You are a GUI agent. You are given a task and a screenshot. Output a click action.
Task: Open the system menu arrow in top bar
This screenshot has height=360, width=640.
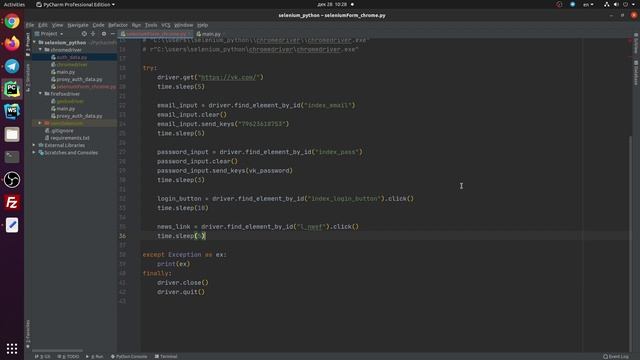633,4
